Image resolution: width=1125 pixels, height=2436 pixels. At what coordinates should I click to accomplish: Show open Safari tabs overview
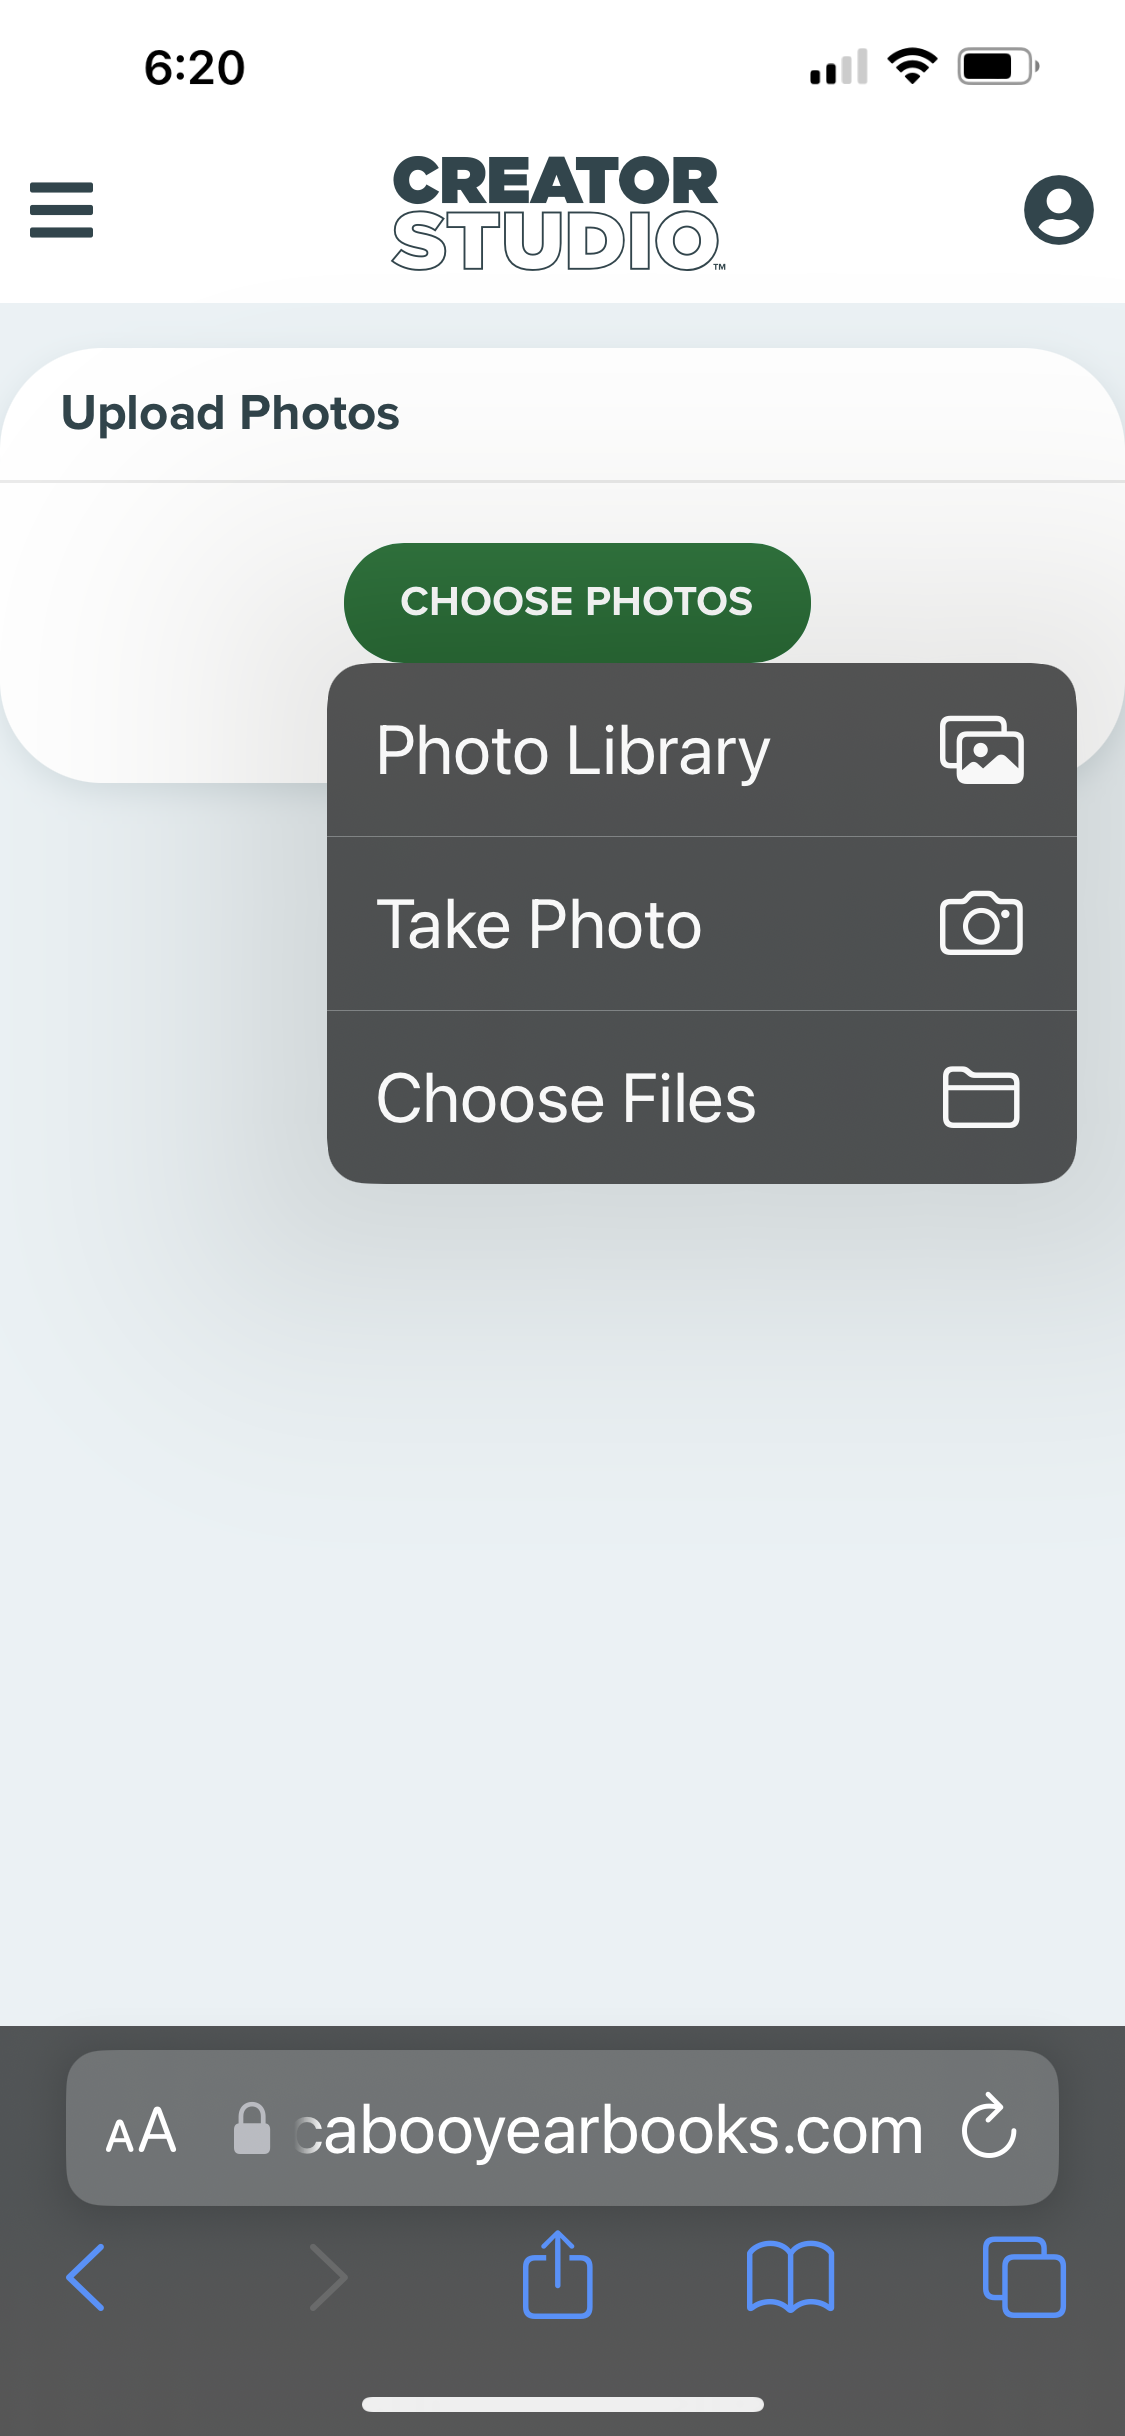(x=1024, y=2277)
